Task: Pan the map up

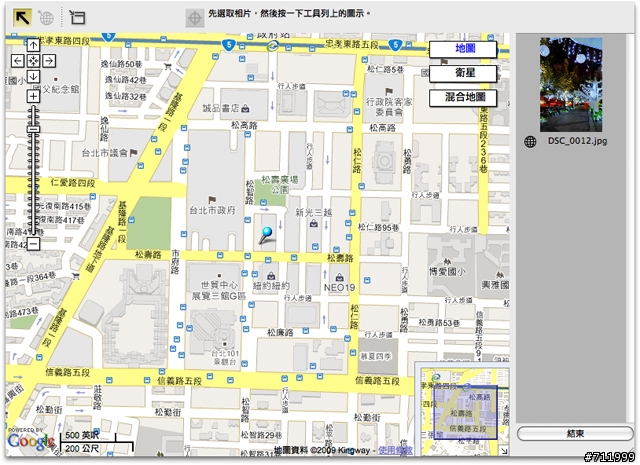Action: [33, 45]
